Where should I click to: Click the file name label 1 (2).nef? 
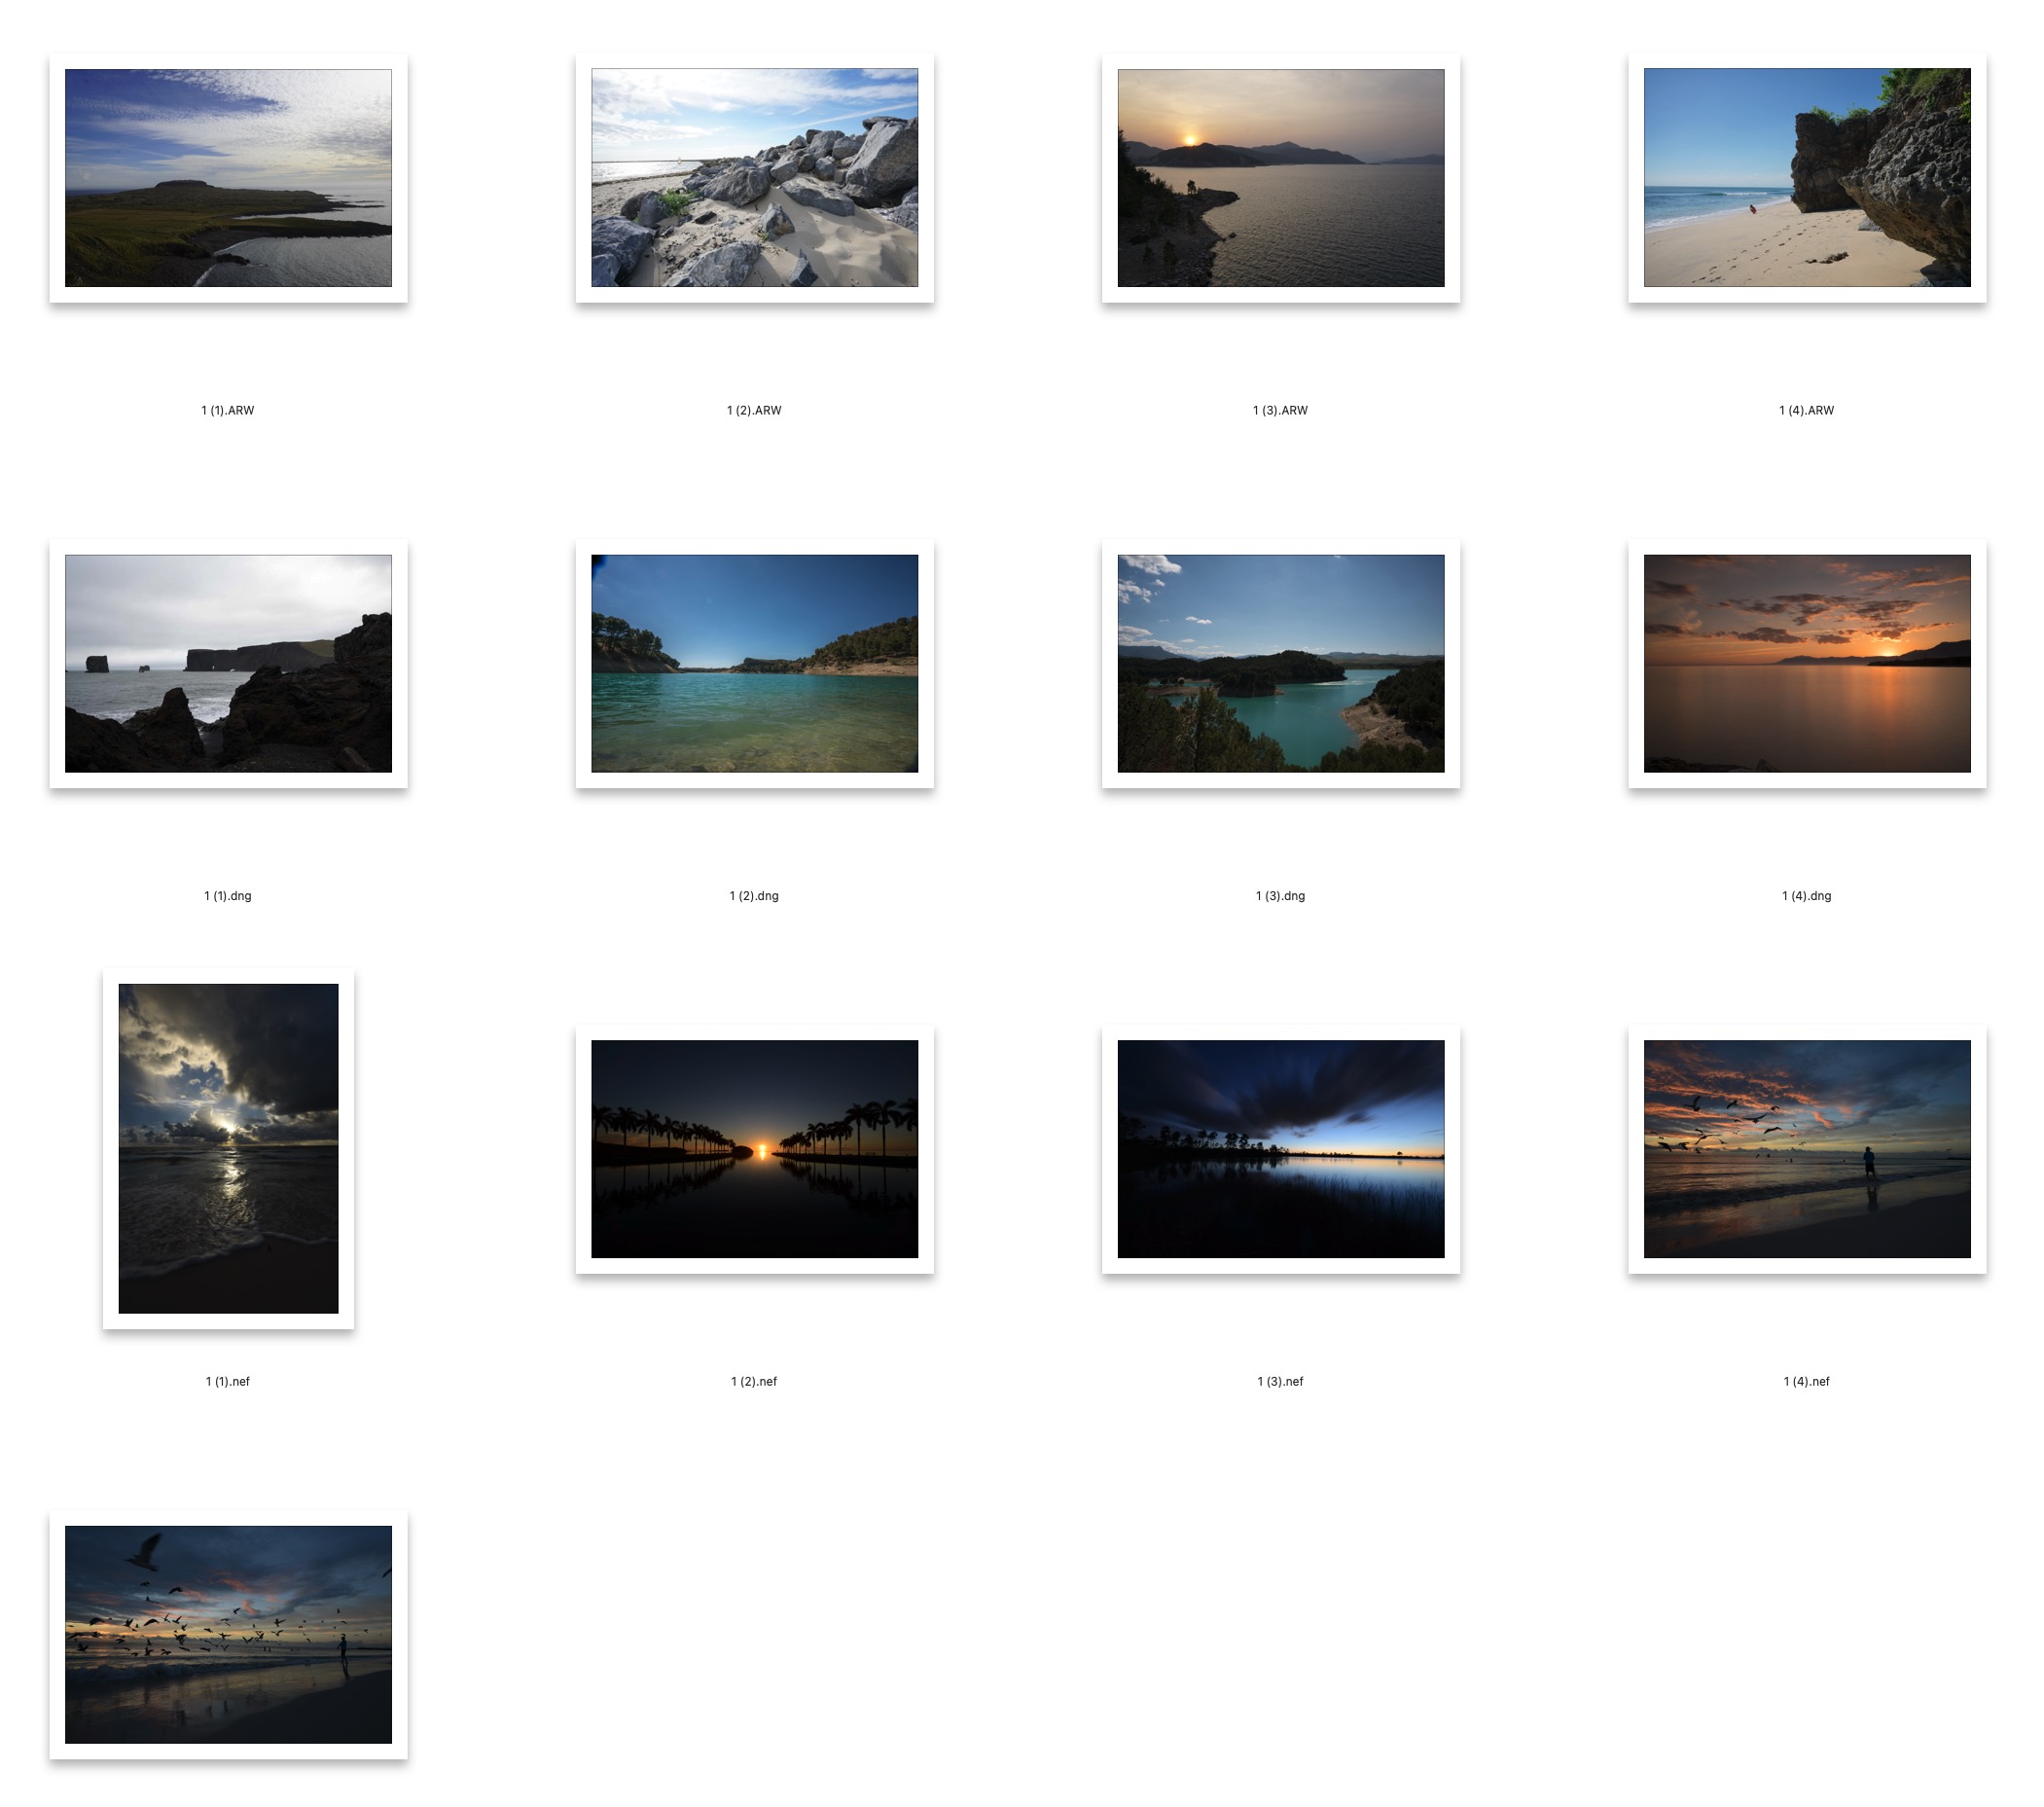pyautogui.click(x=754, y=1381)
